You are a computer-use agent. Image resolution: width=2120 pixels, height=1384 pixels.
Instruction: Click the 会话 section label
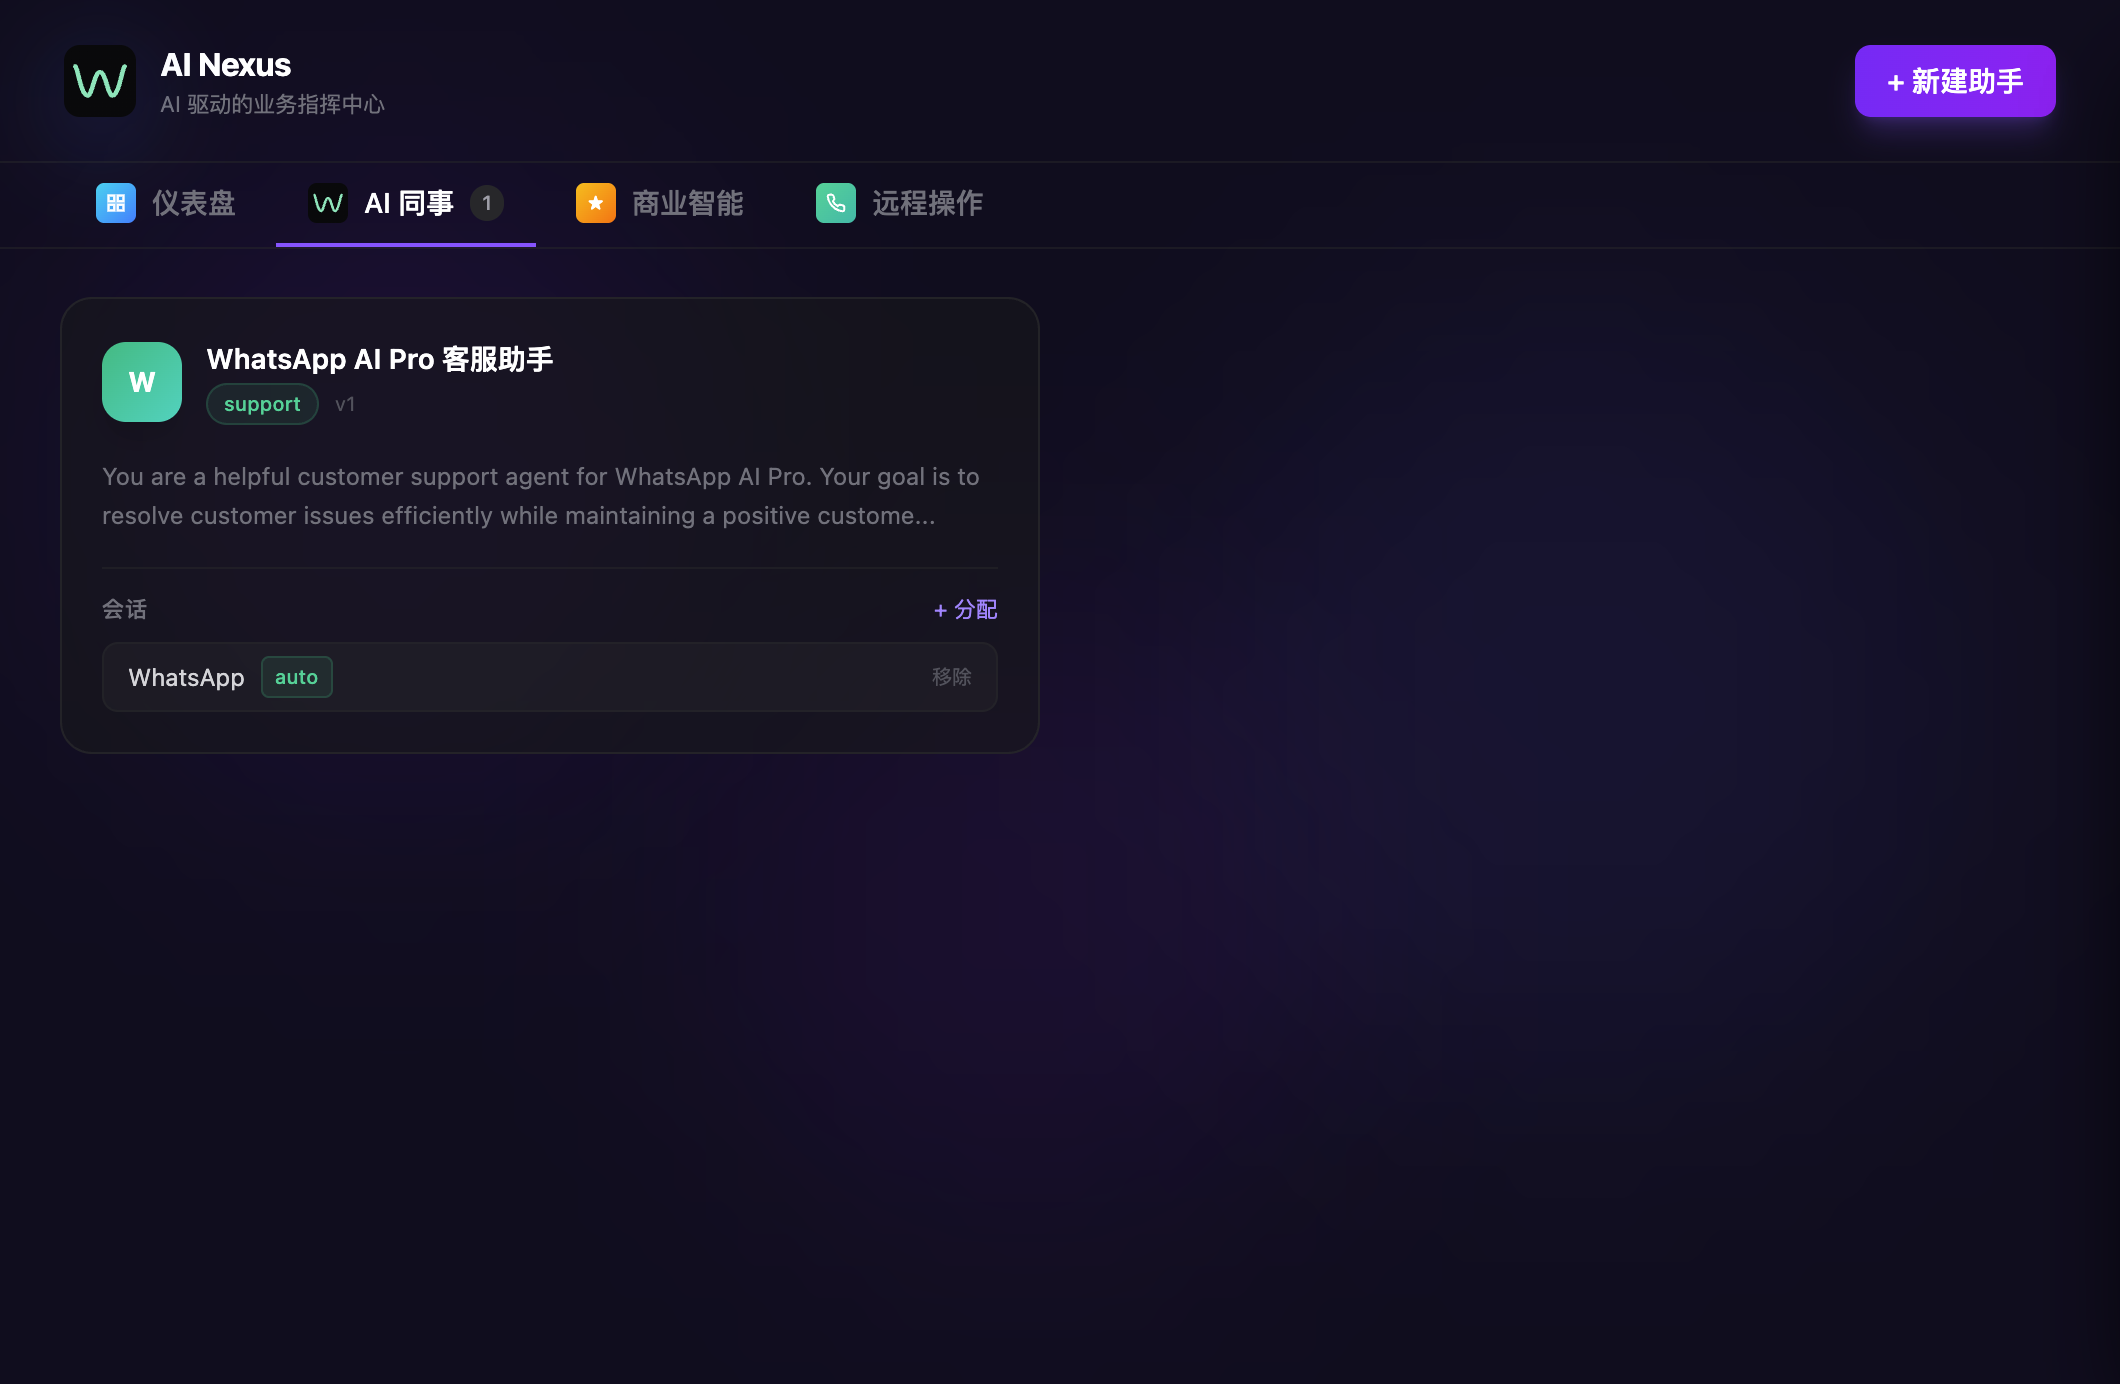[125, 609]
